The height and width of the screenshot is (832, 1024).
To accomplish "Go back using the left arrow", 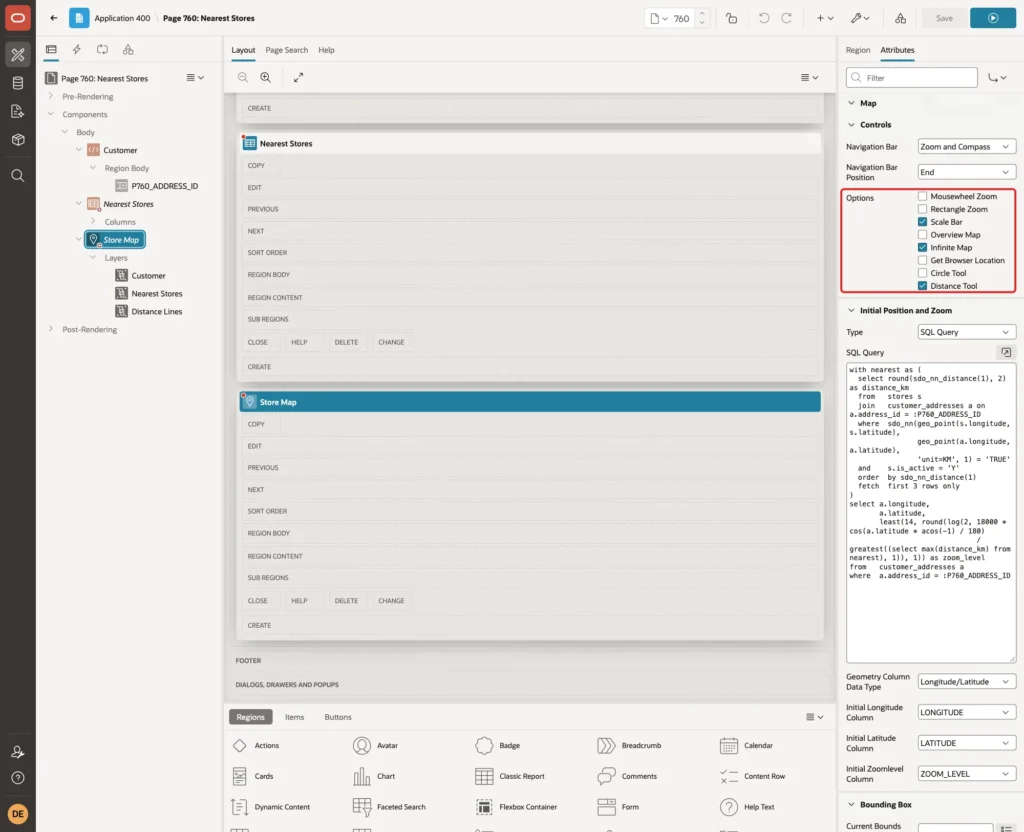I will [54, 18].
